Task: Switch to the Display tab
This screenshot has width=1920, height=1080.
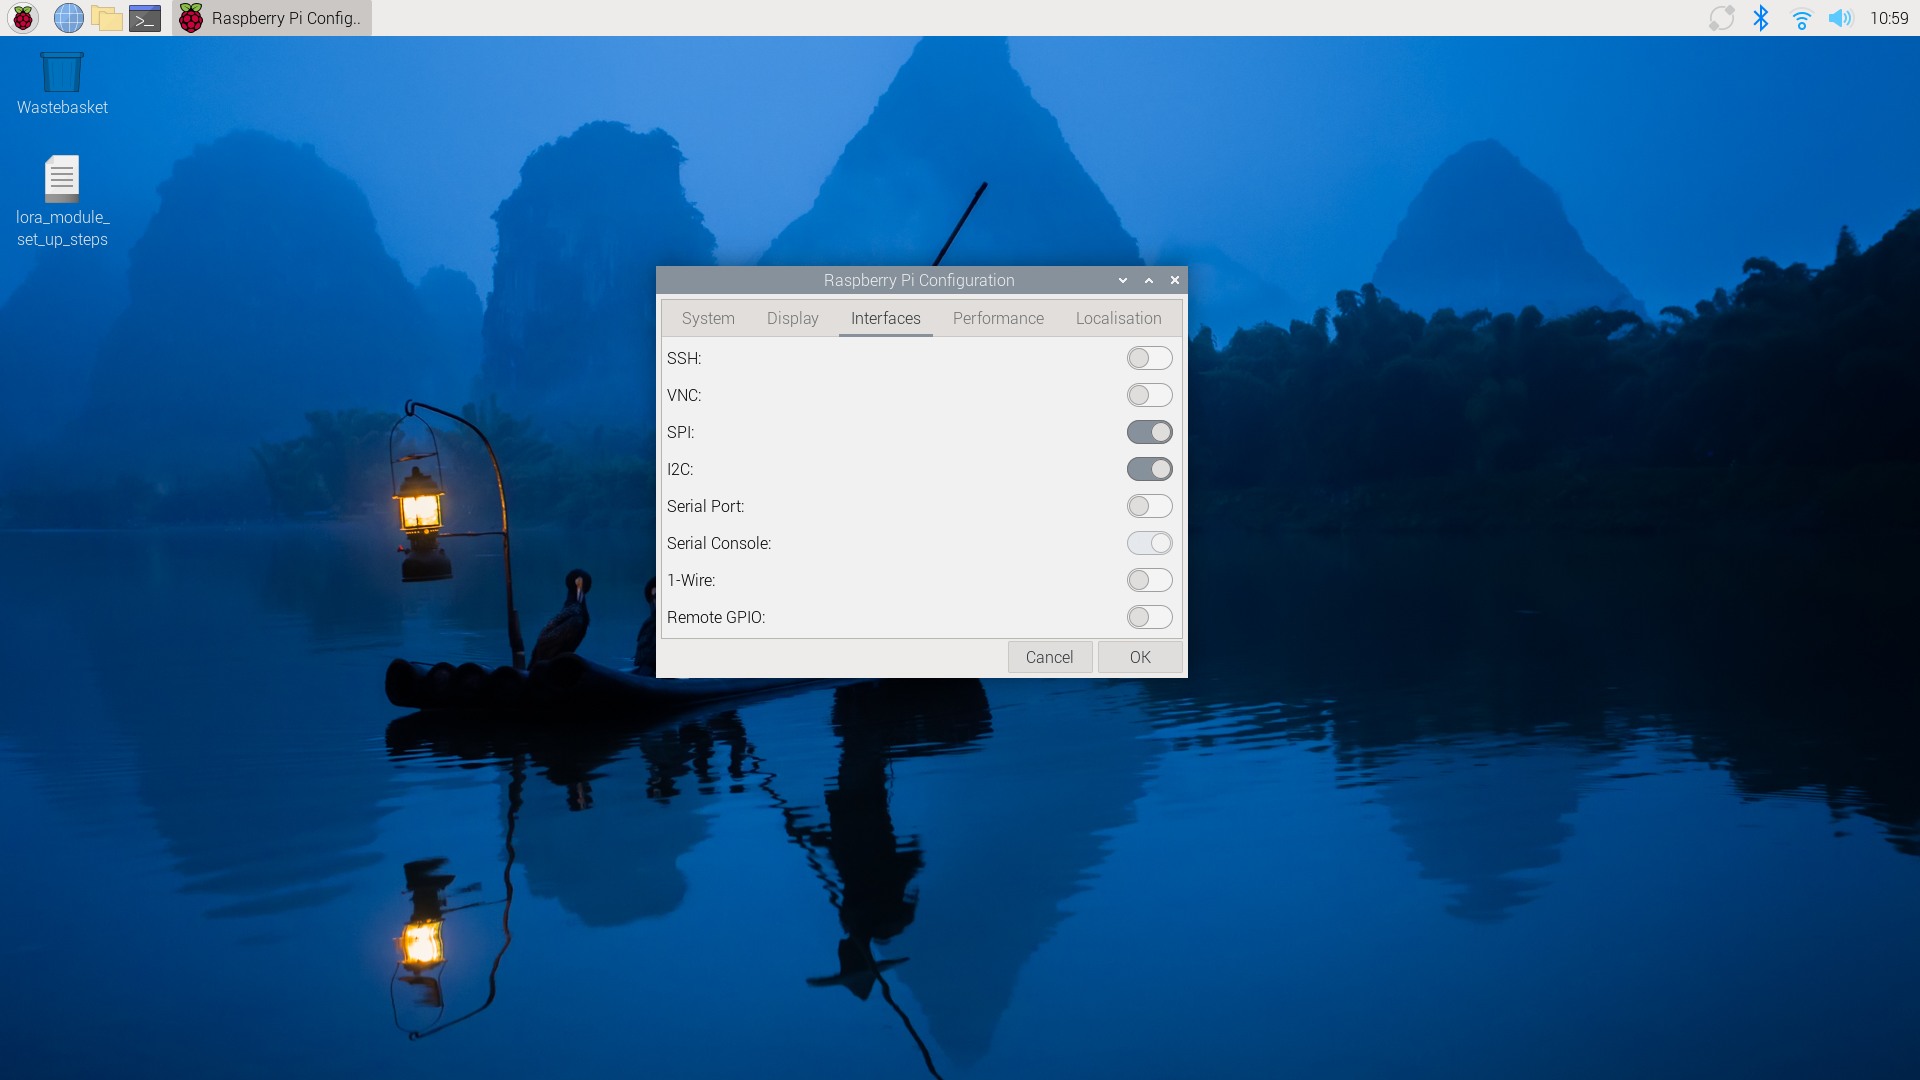Action: point(793,318)
